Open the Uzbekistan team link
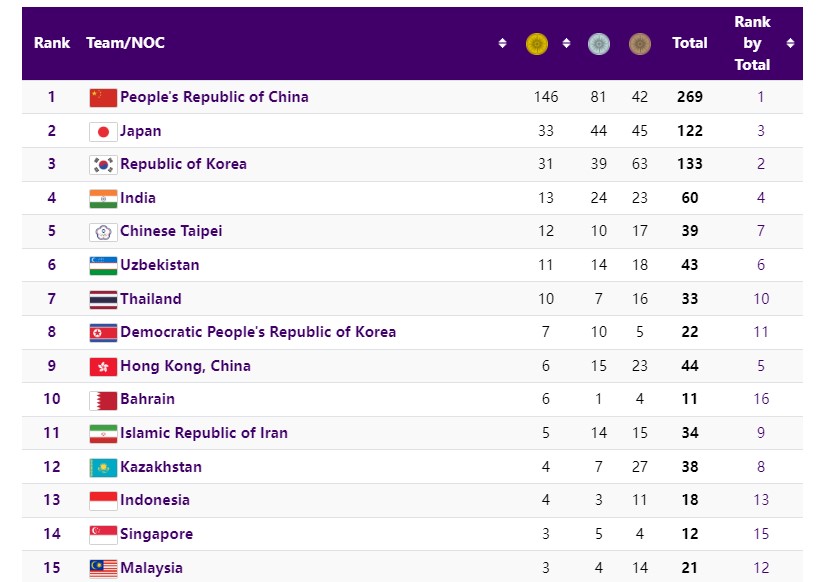The image size is (818, 582). [160, 265]
